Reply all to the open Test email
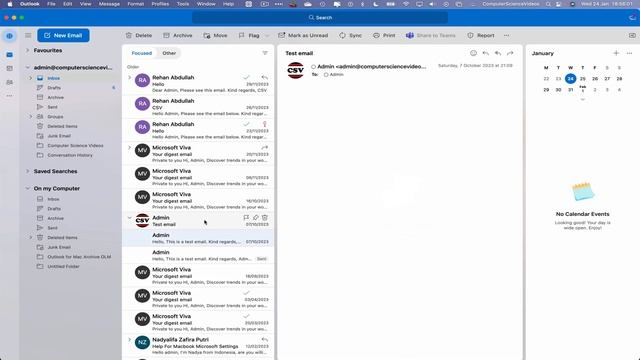This screenshot has height=360, width=640. click(498, 53)
